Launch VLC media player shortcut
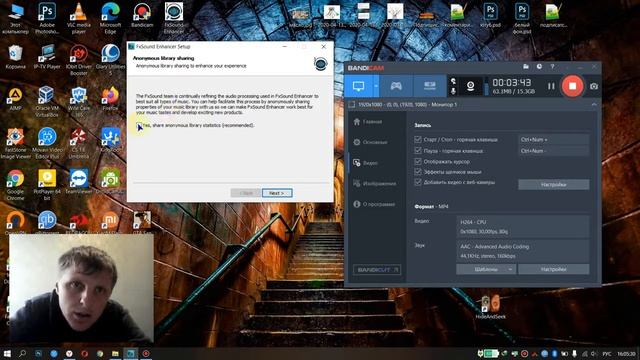The width and height of the screenshot is (640, 360). (78, 18)
